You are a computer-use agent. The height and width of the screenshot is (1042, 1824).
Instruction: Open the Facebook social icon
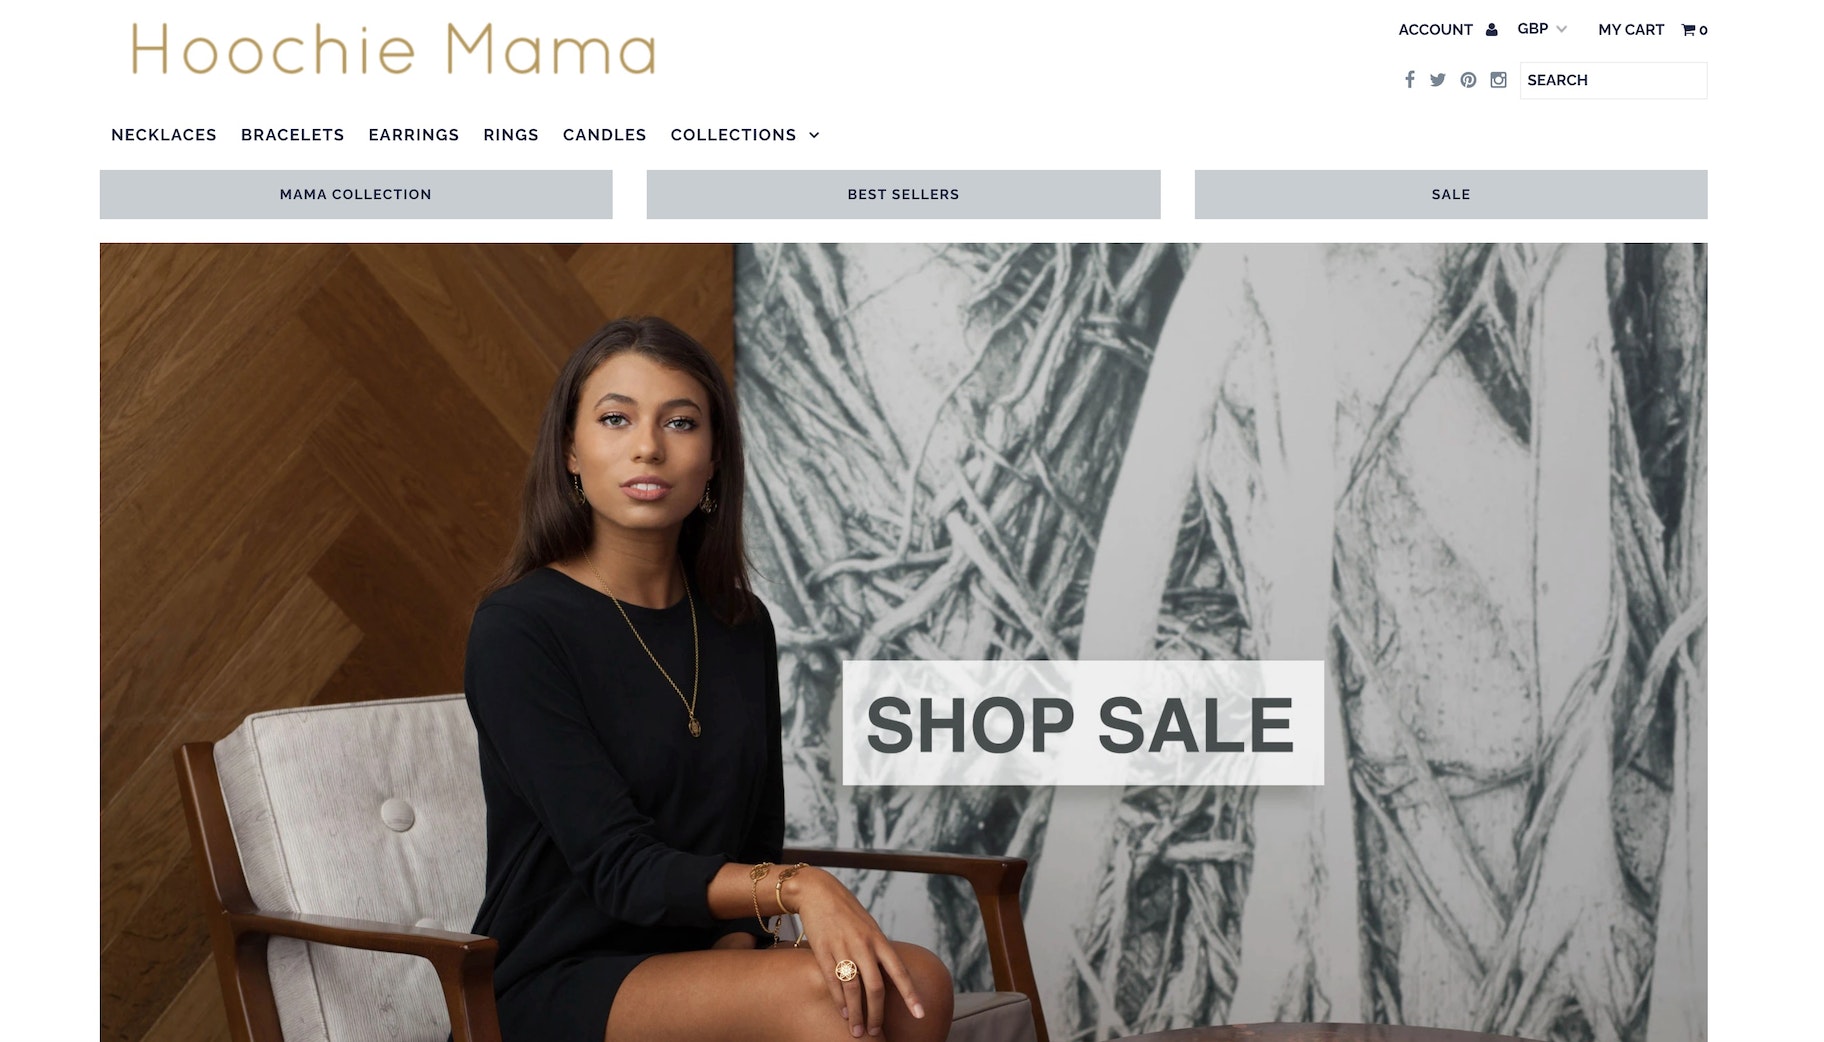coord(1409,80)
